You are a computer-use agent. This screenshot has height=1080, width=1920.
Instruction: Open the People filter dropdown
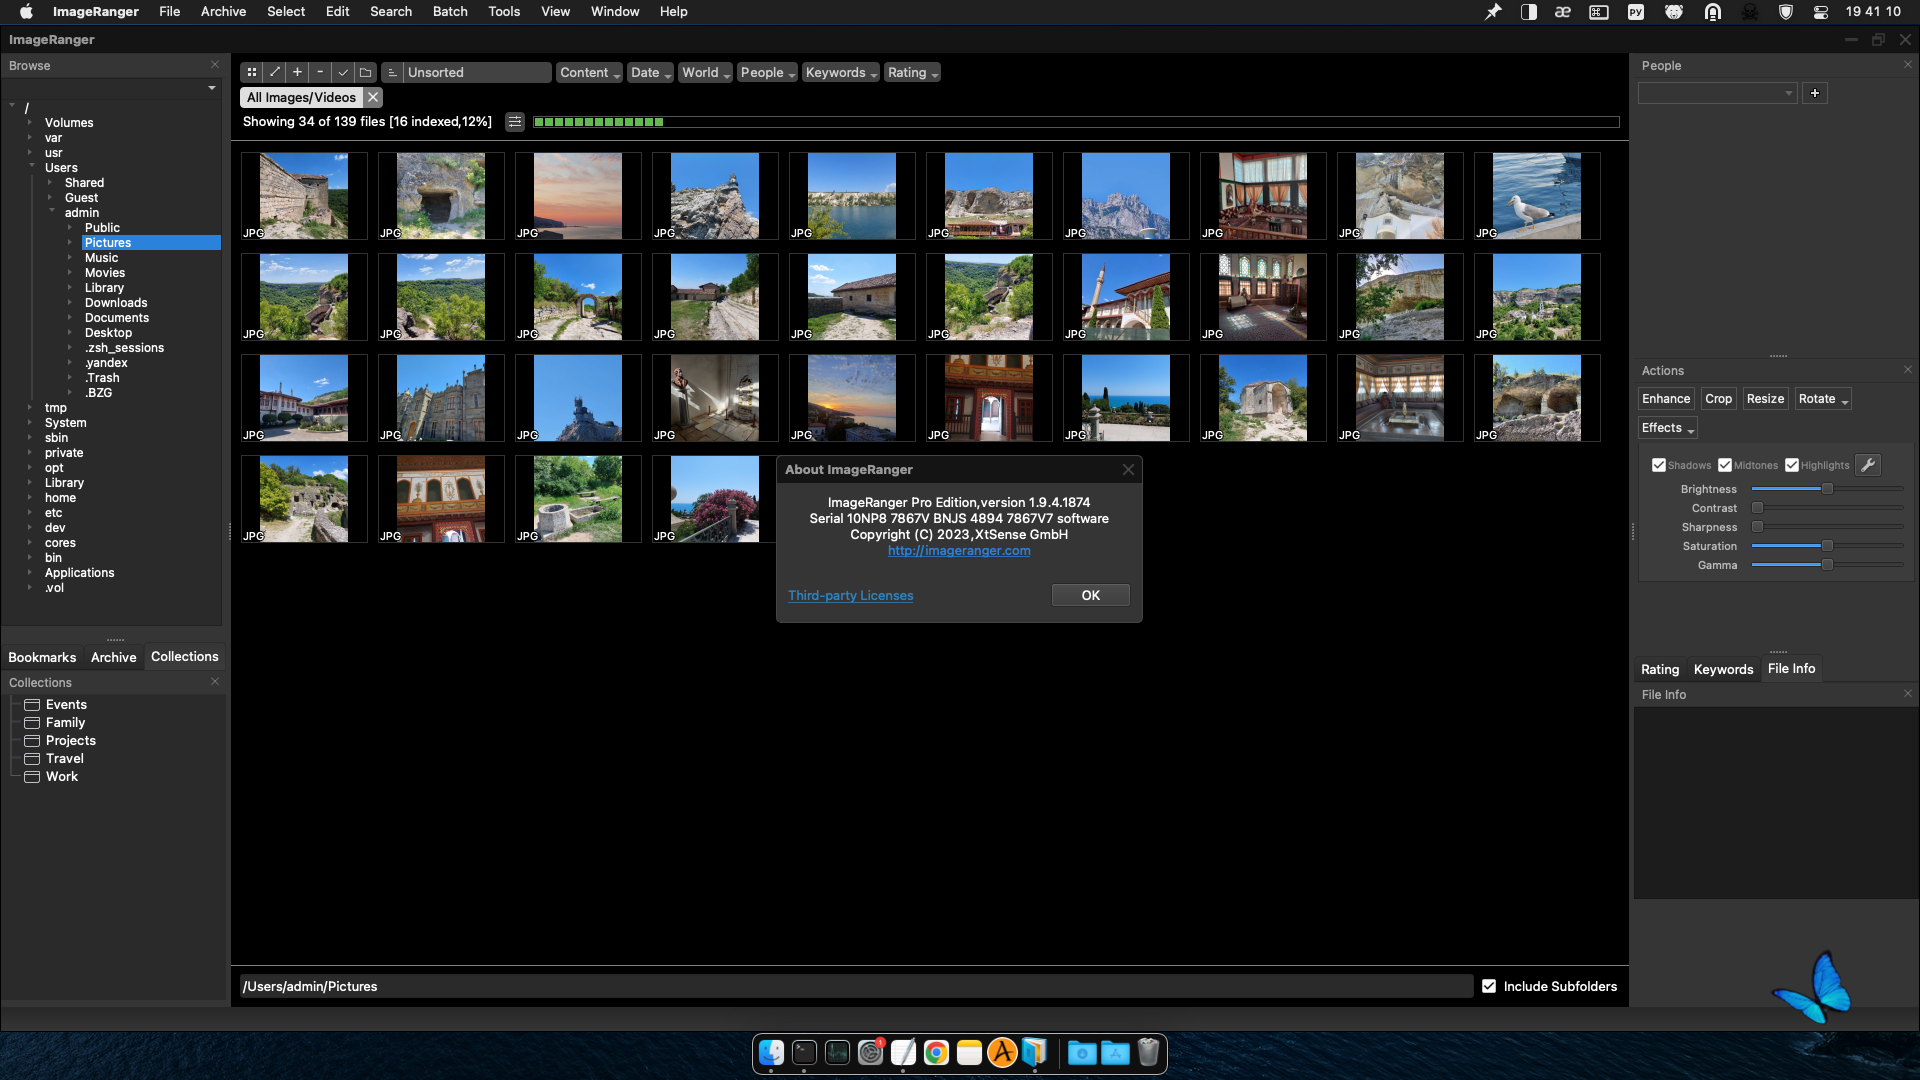coord(767,73)
